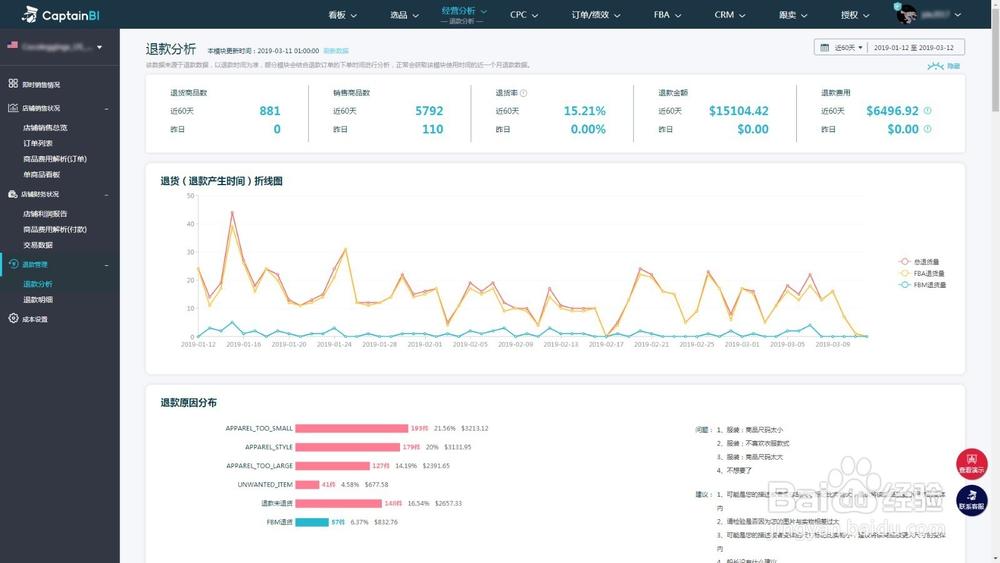Open the red demo video round button
Image resolution: width=1000 pixels, height=563 pixels.
click(x=971, y=464)
